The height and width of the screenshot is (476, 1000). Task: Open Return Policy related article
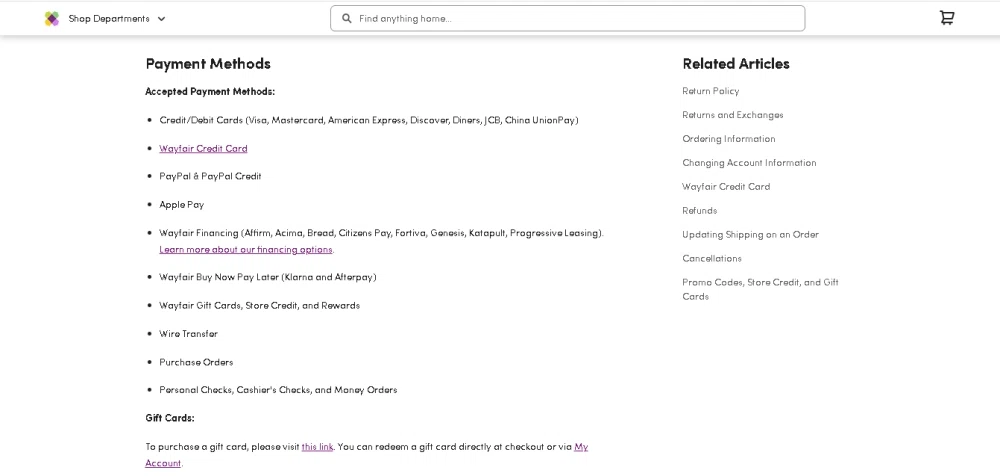click(x=710, y=91)
